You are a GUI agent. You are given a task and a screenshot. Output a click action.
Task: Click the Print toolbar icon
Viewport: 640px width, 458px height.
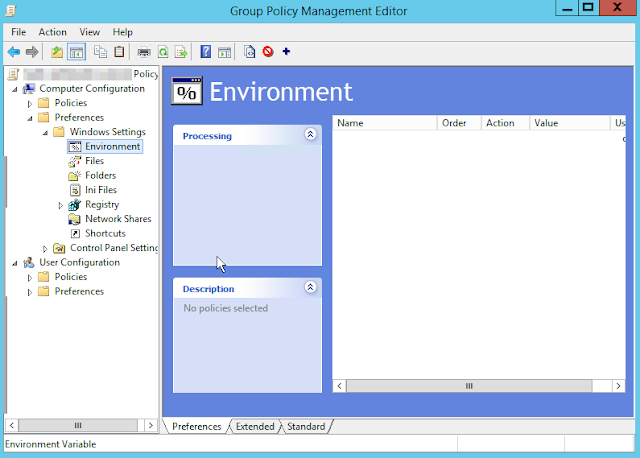click(144, 52)
